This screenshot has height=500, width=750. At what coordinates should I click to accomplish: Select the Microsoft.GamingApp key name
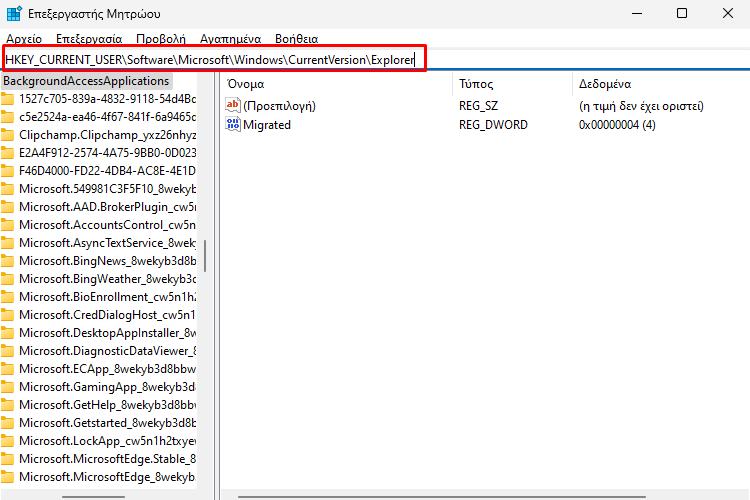coord(107,387)
